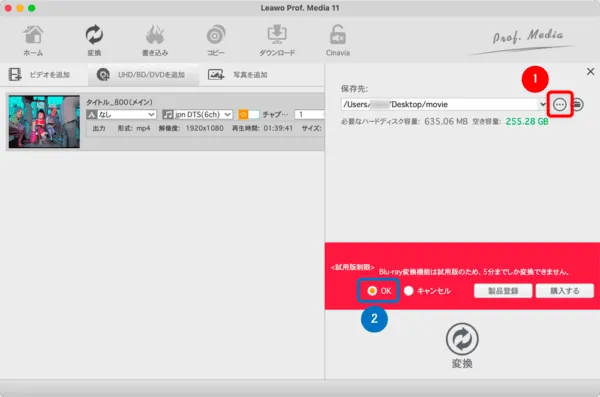The image size is (600, 397).
Task: Click the resolution 1920x1080 value
Action: point(204,128)
